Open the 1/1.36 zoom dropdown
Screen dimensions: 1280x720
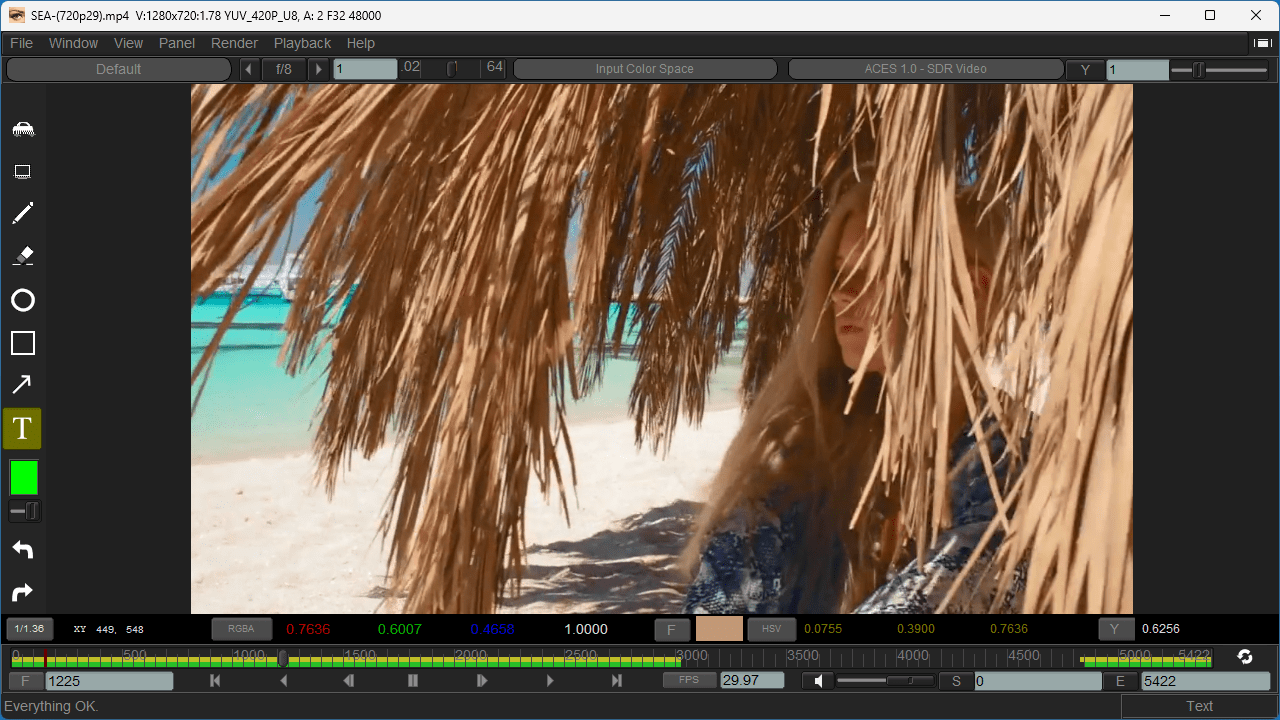30,629
